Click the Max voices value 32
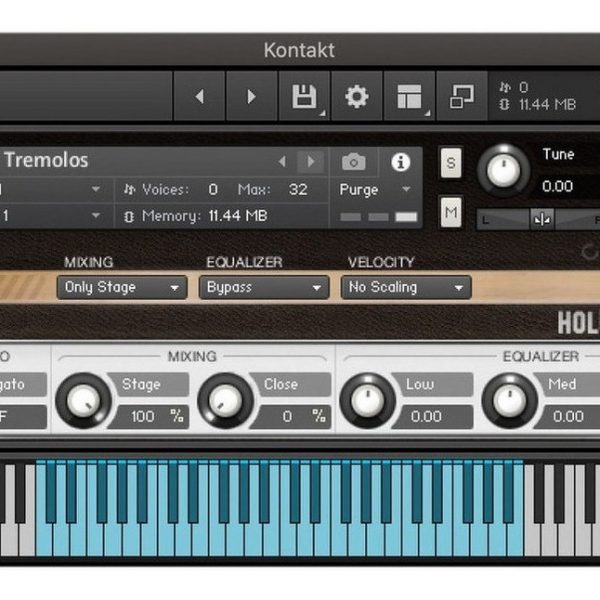600x600 pixels. click(x=298, y=189)
